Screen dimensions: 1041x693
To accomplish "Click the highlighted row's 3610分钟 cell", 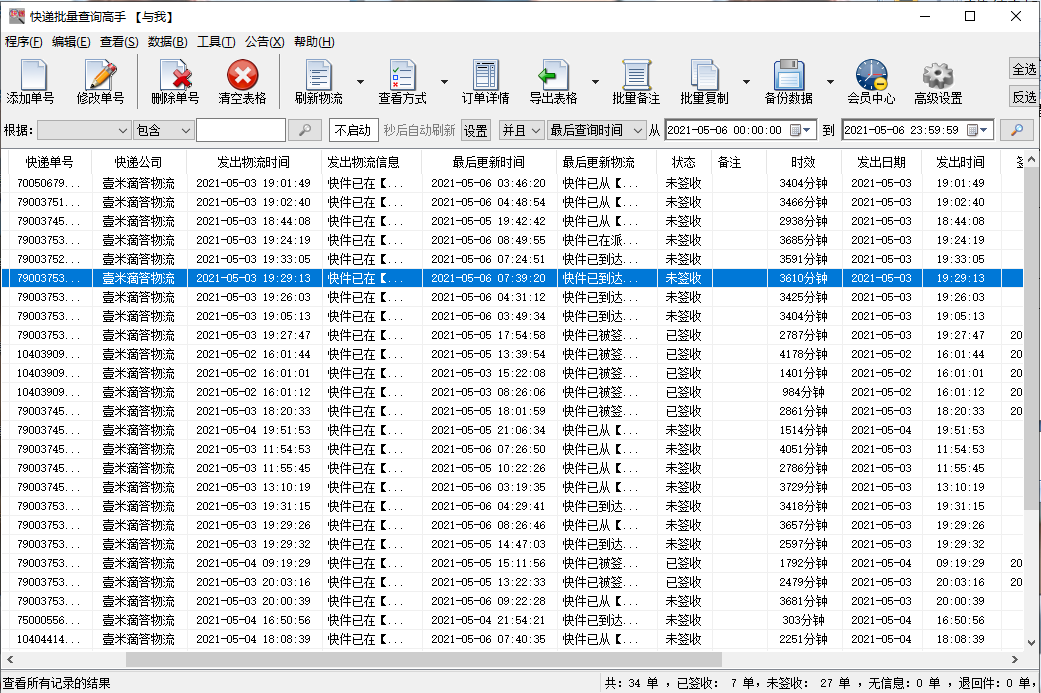I will [x=803, y=278].
